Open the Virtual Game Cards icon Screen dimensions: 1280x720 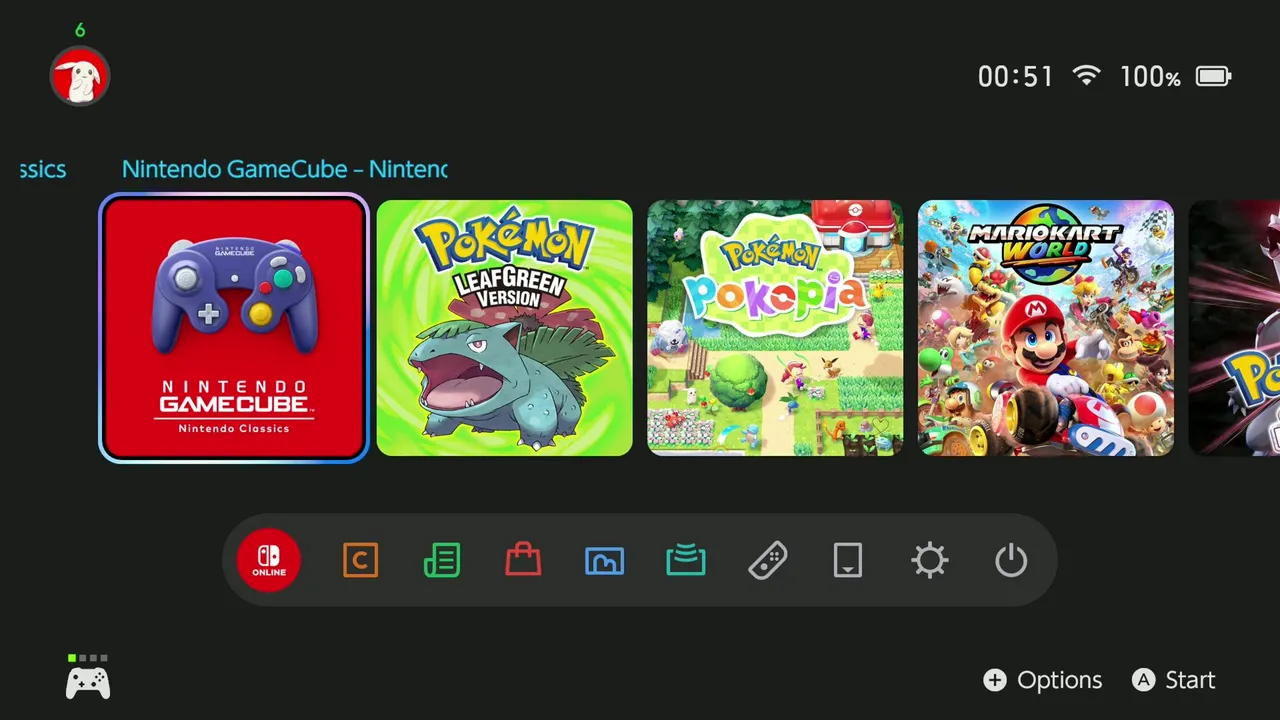tap(848, 561)
